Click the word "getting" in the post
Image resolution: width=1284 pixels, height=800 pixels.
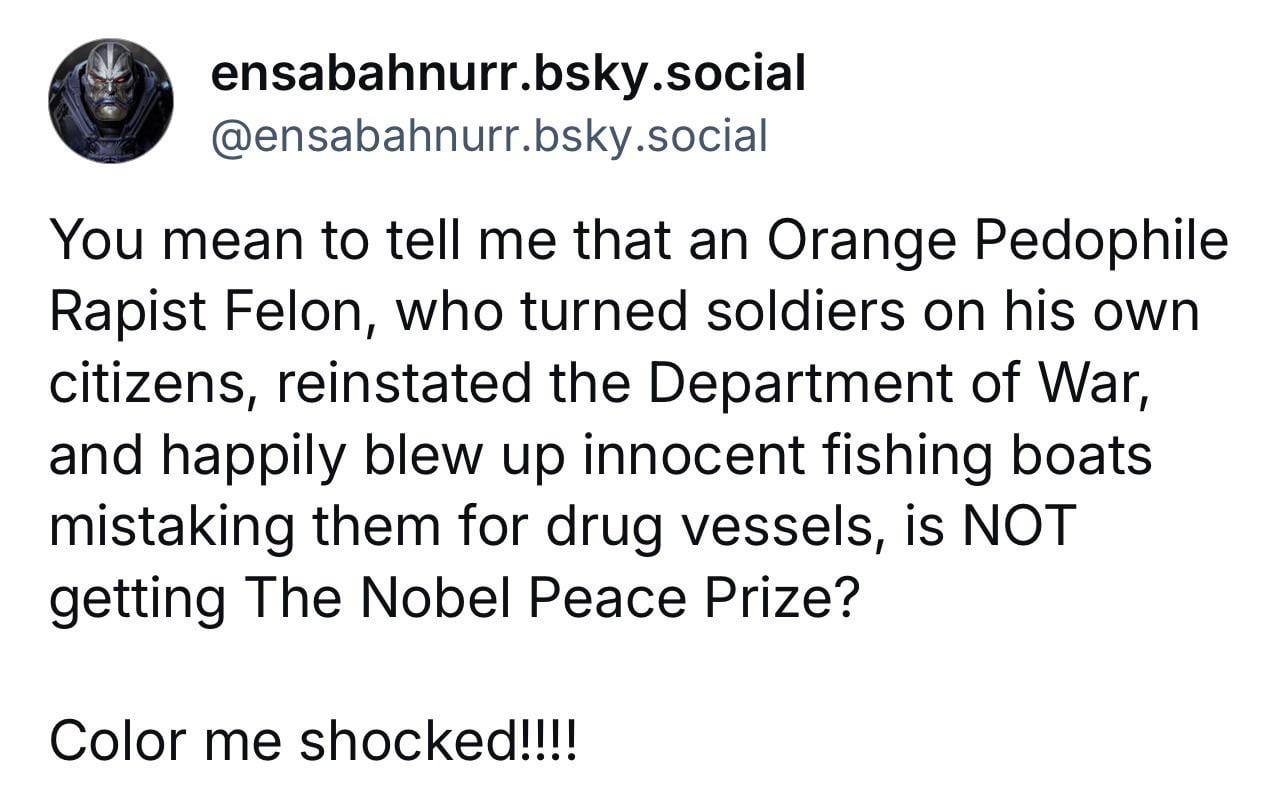tap(137, 599)
